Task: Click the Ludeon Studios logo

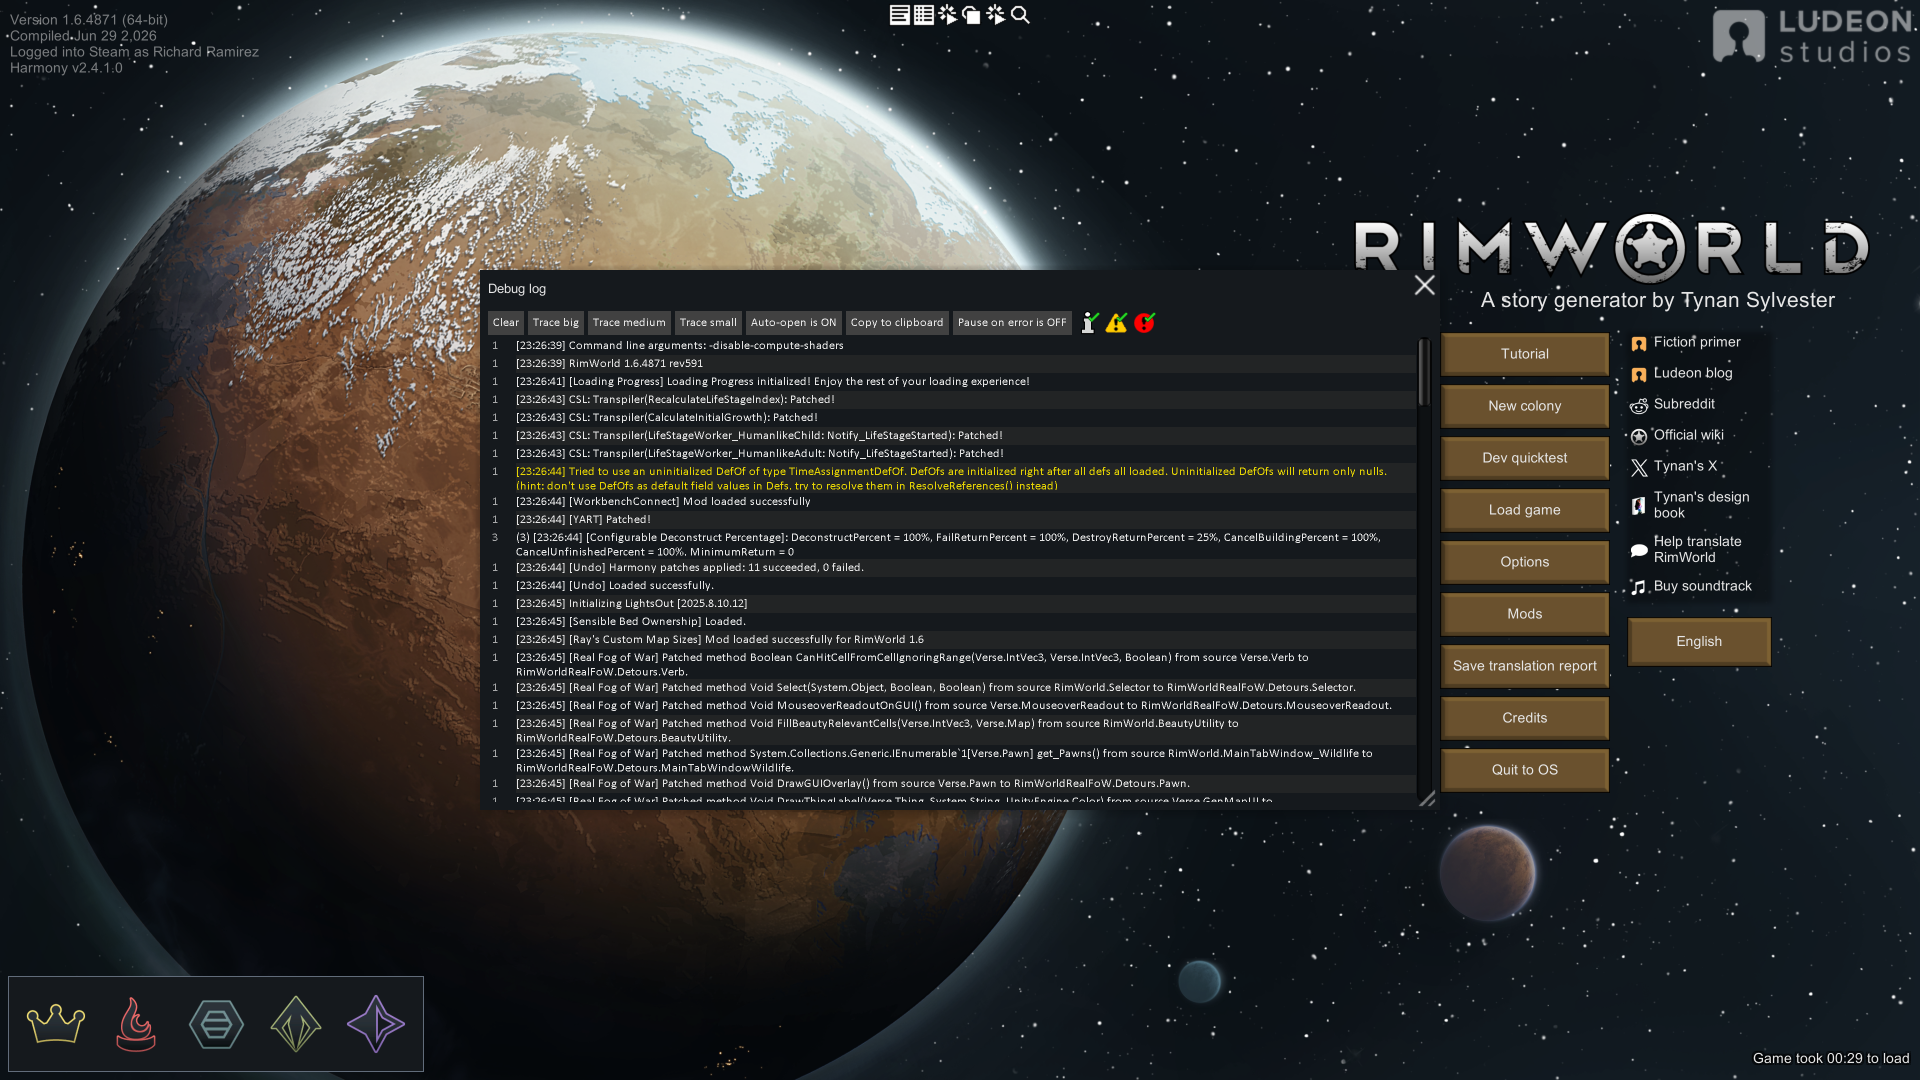Action: 1812,36
